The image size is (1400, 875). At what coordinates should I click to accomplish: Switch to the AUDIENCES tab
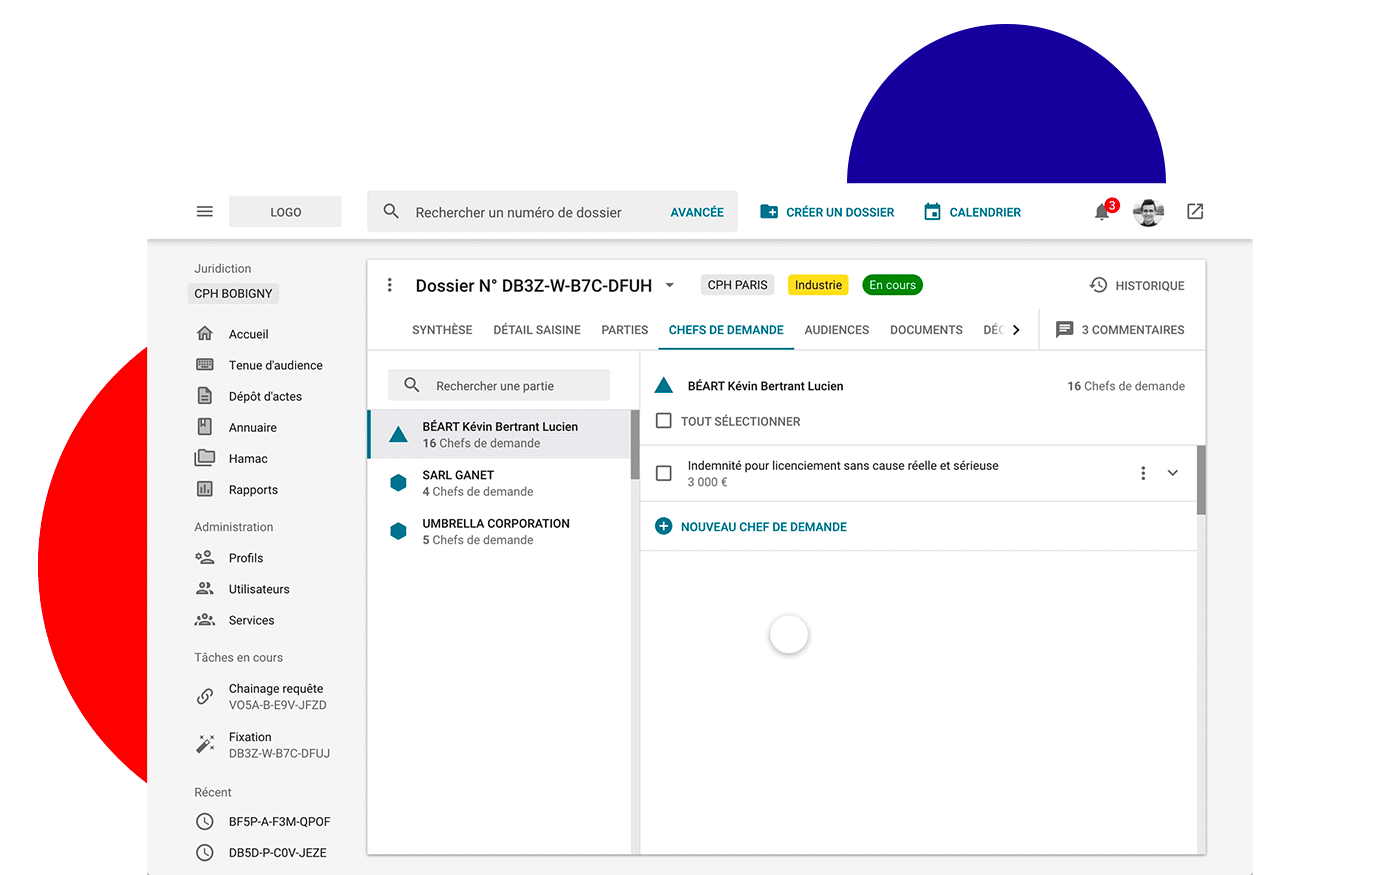837,330
